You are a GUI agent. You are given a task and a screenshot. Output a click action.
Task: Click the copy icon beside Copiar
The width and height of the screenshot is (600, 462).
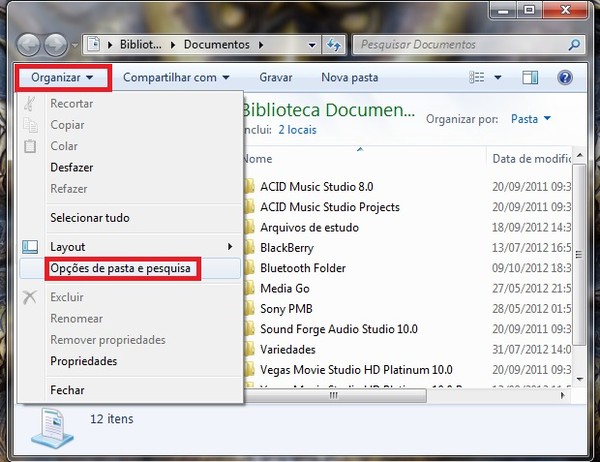click(30, 125)
